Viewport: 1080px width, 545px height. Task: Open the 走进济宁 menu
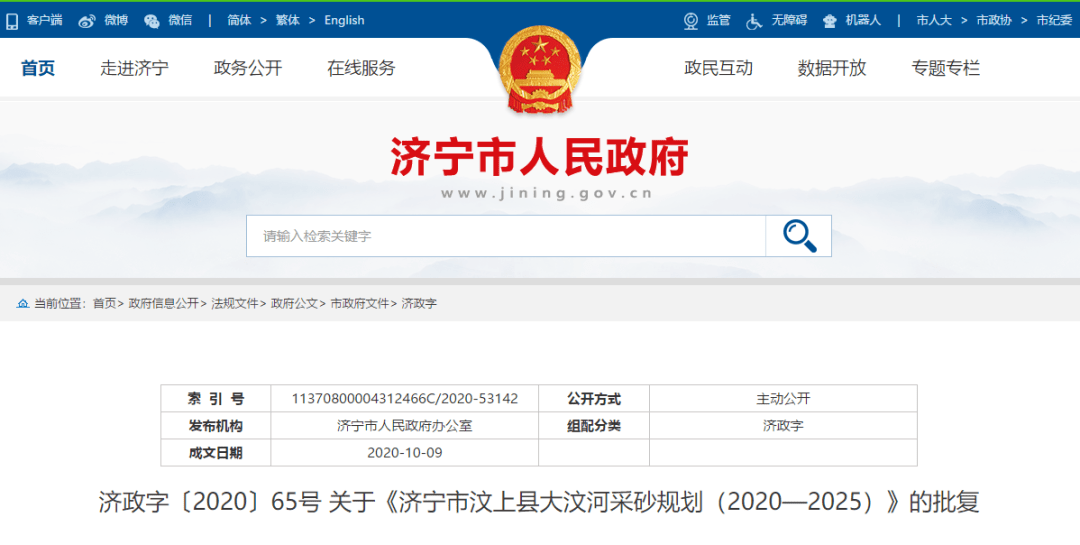(x=134, y=68)
